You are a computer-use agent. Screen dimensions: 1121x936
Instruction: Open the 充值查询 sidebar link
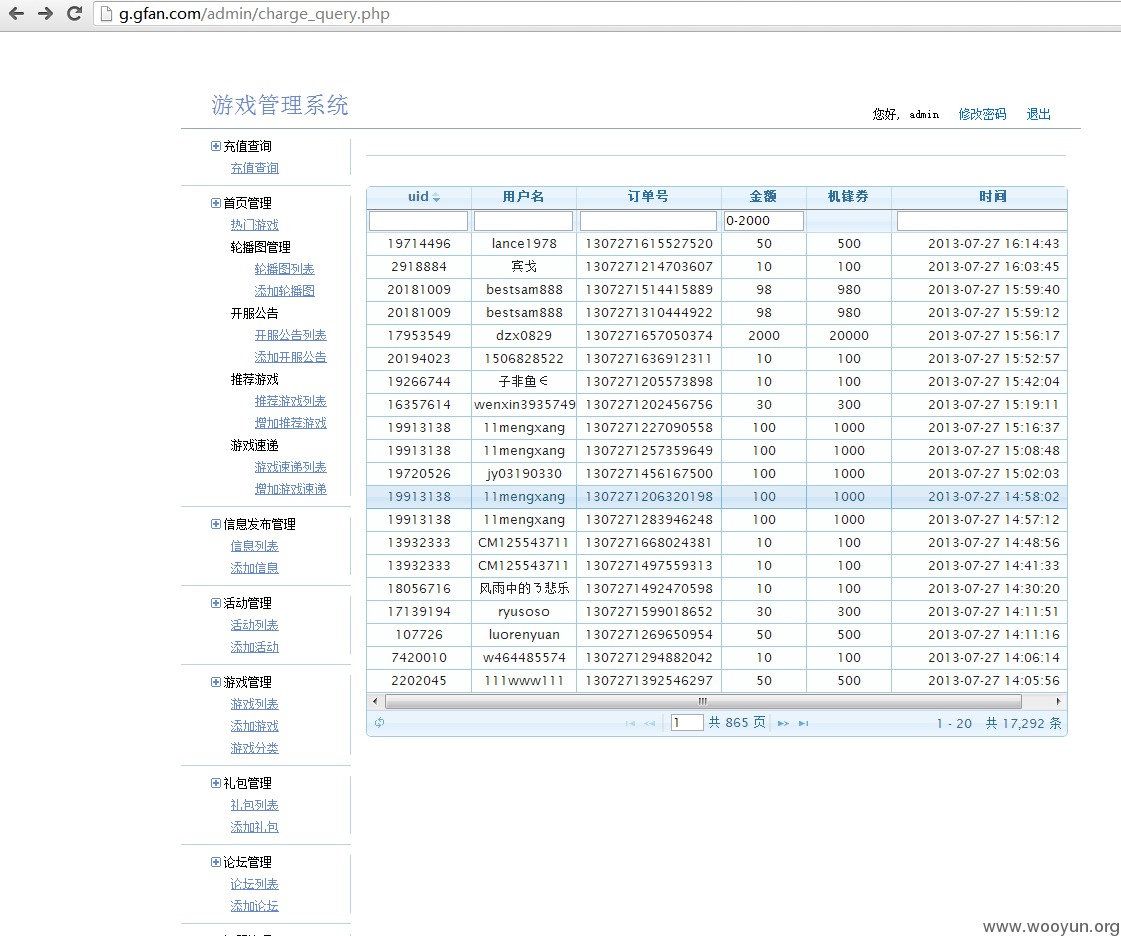255,168
